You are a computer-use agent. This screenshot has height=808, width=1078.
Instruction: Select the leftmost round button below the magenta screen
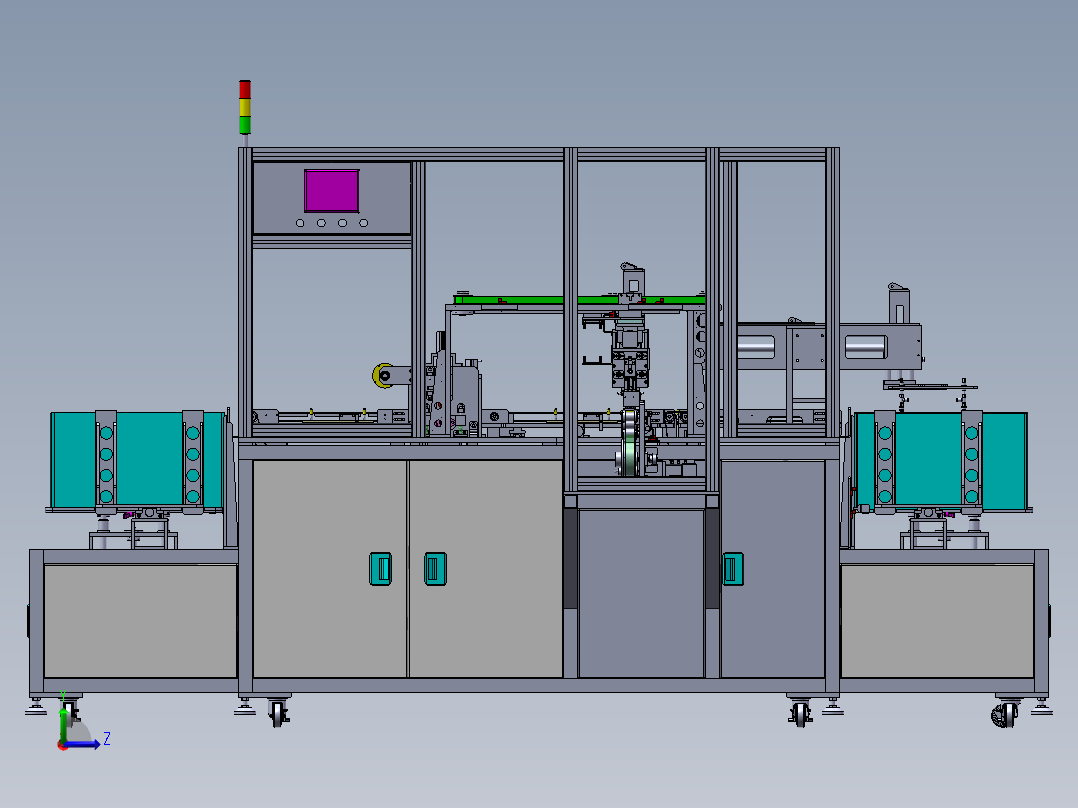point(300,223)
